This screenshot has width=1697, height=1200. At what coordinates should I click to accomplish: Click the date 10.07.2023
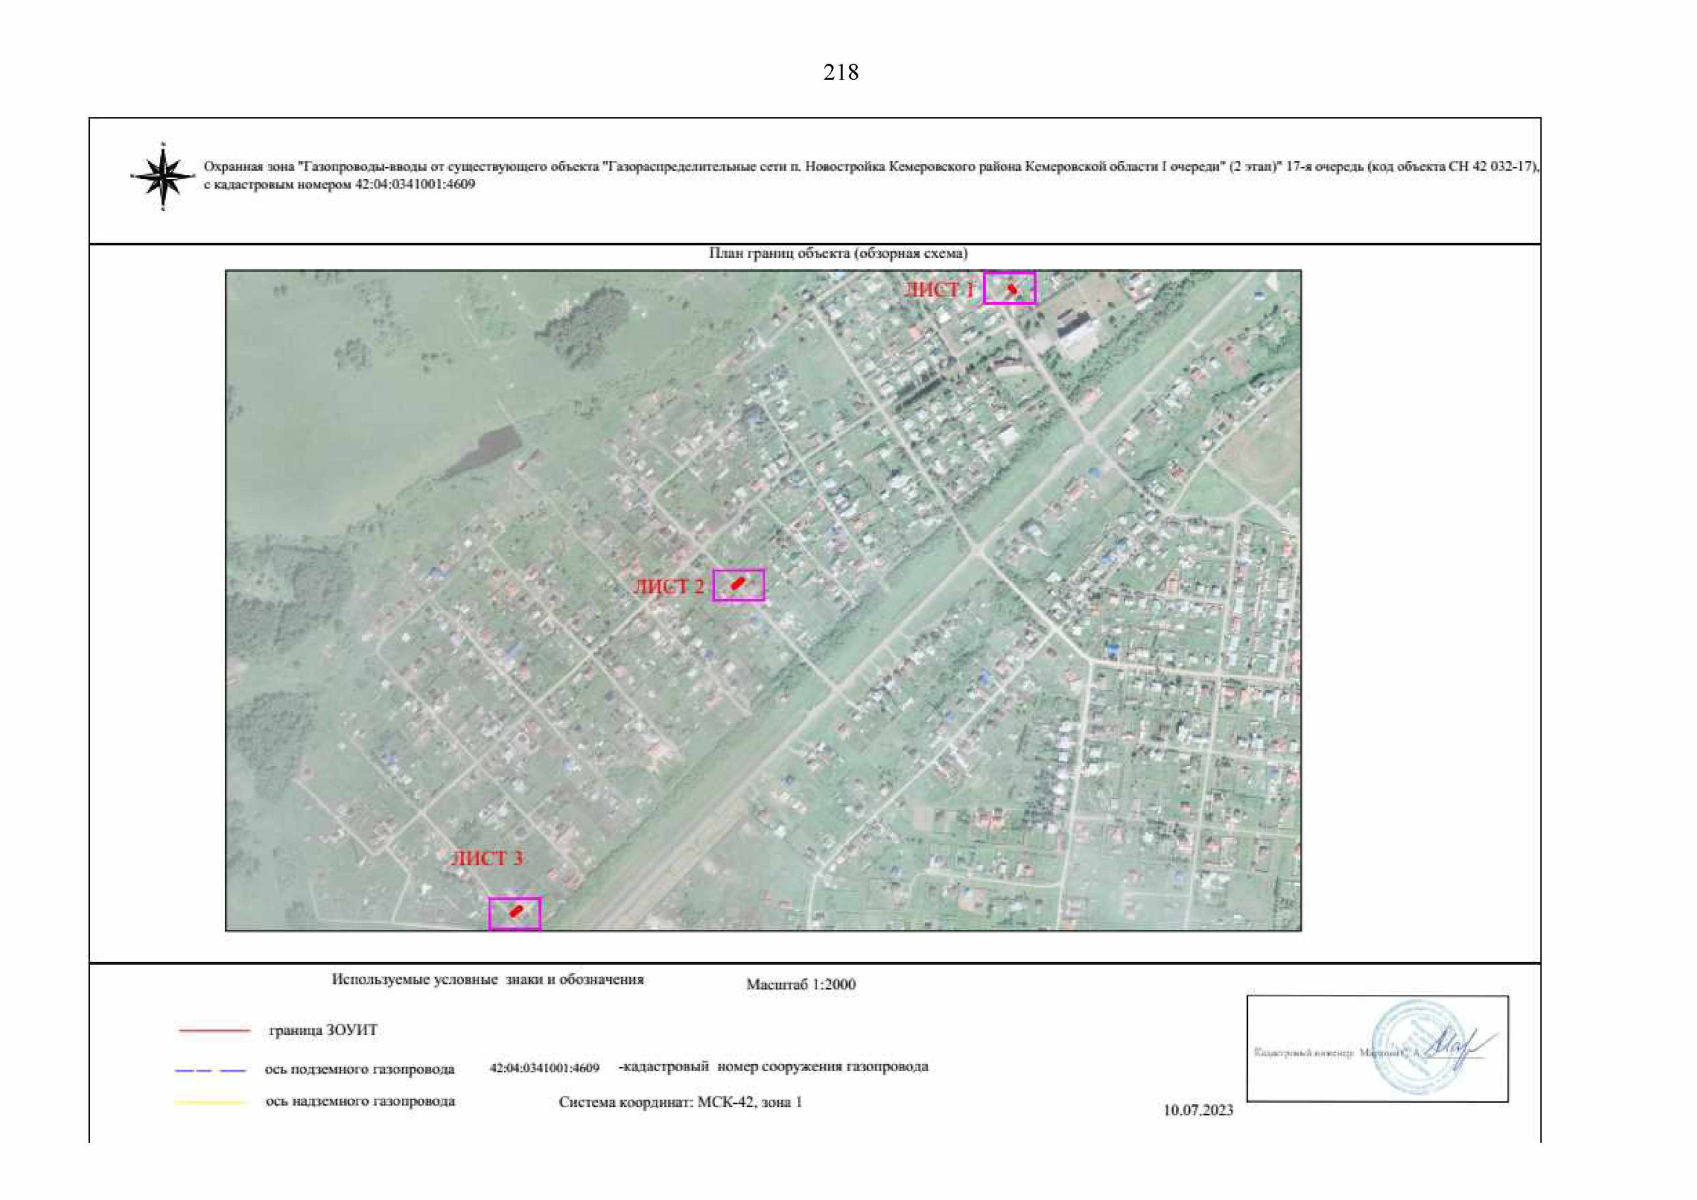pyautogui.click(x=1198, y=1110)
